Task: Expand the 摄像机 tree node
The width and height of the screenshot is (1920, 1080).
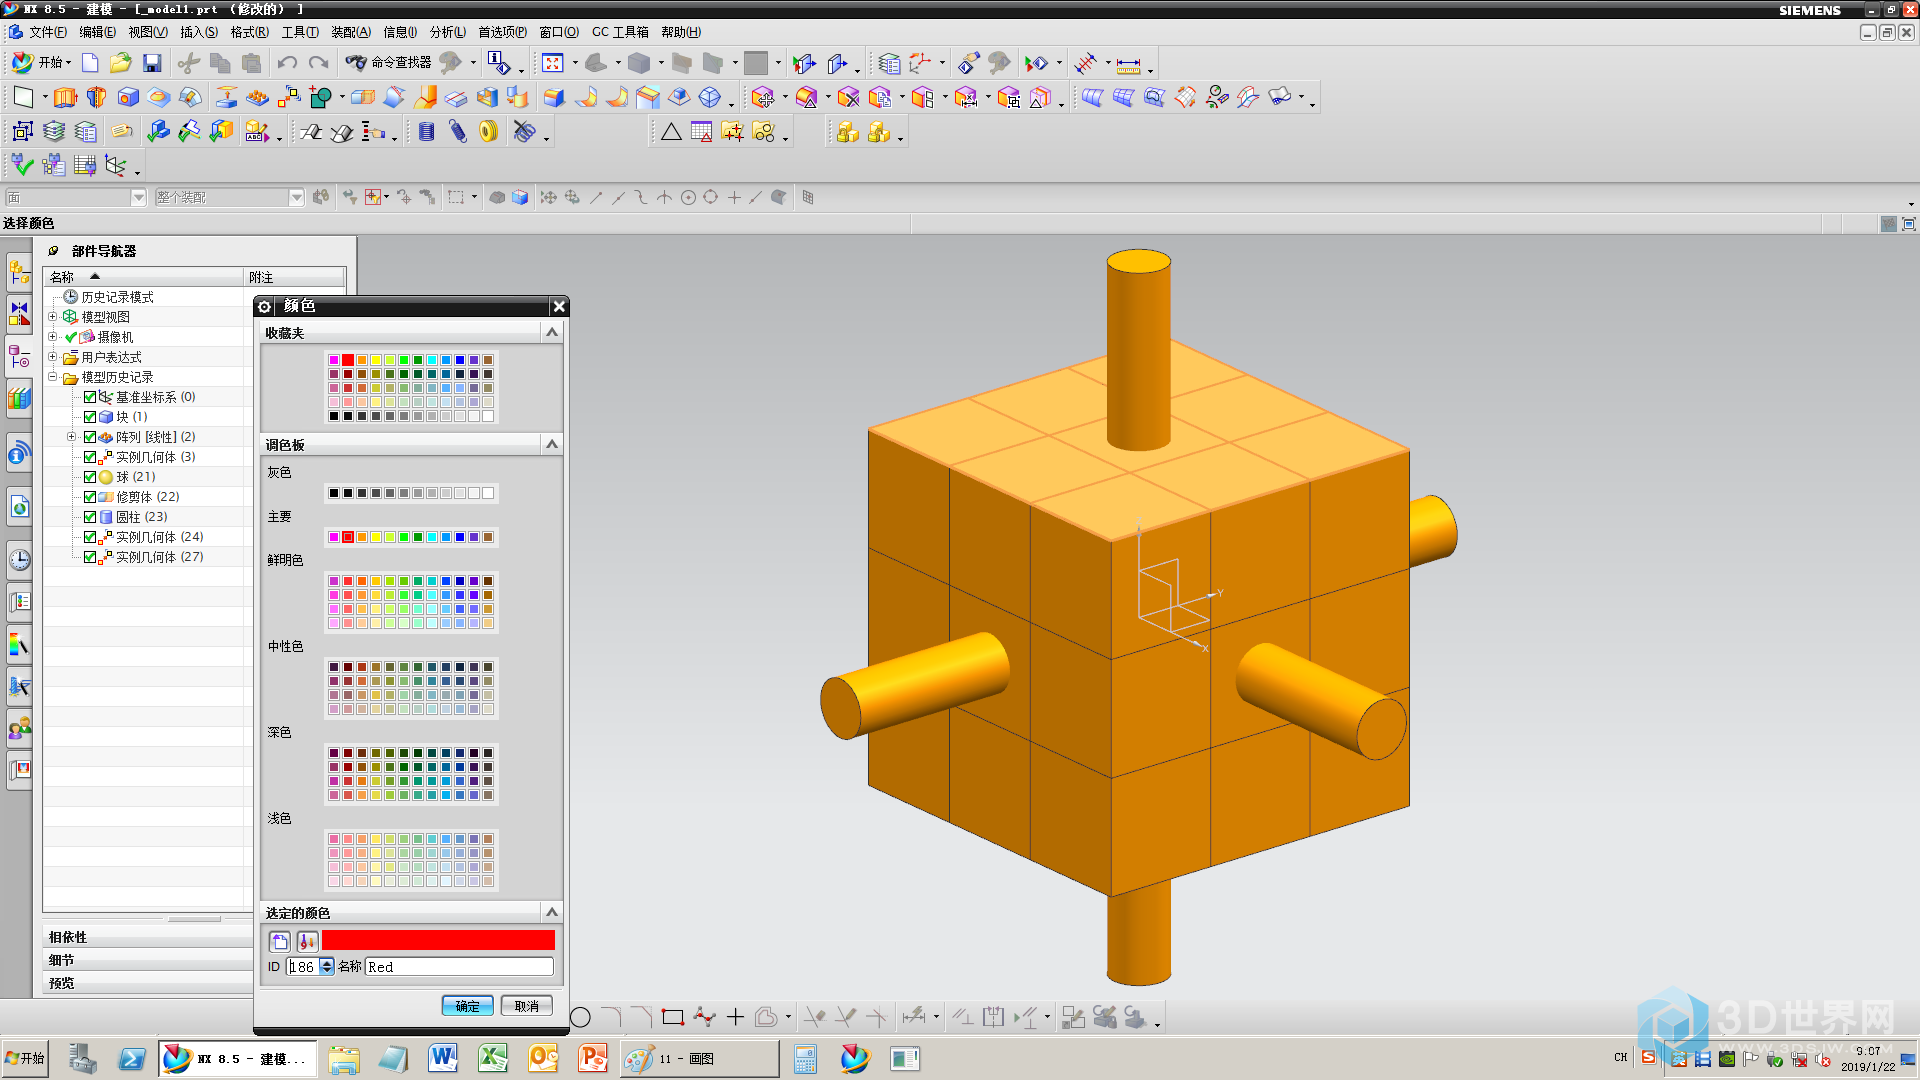Action: click(53, 337)
